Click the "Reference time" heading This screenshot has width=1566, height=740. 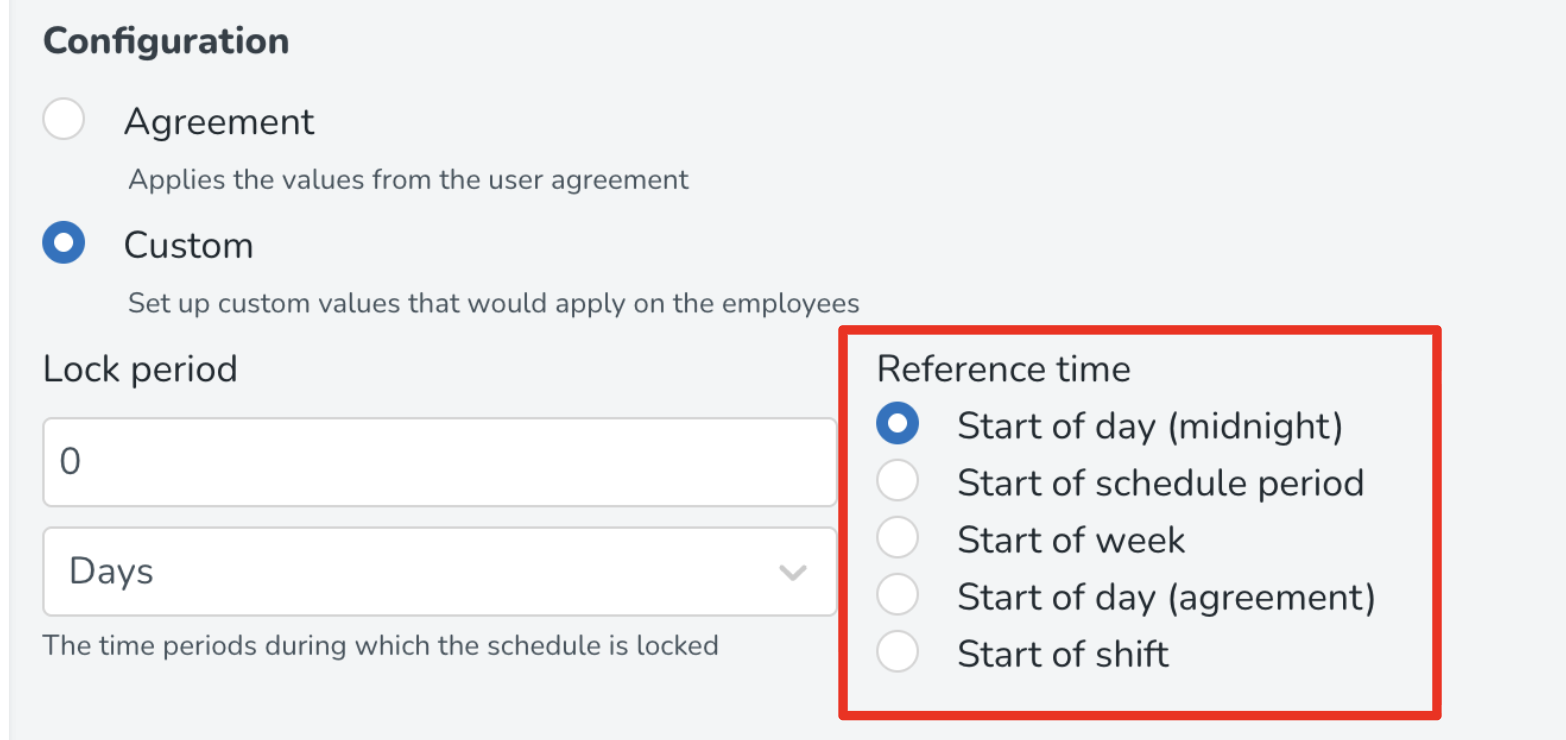[x=1003, y=369]
